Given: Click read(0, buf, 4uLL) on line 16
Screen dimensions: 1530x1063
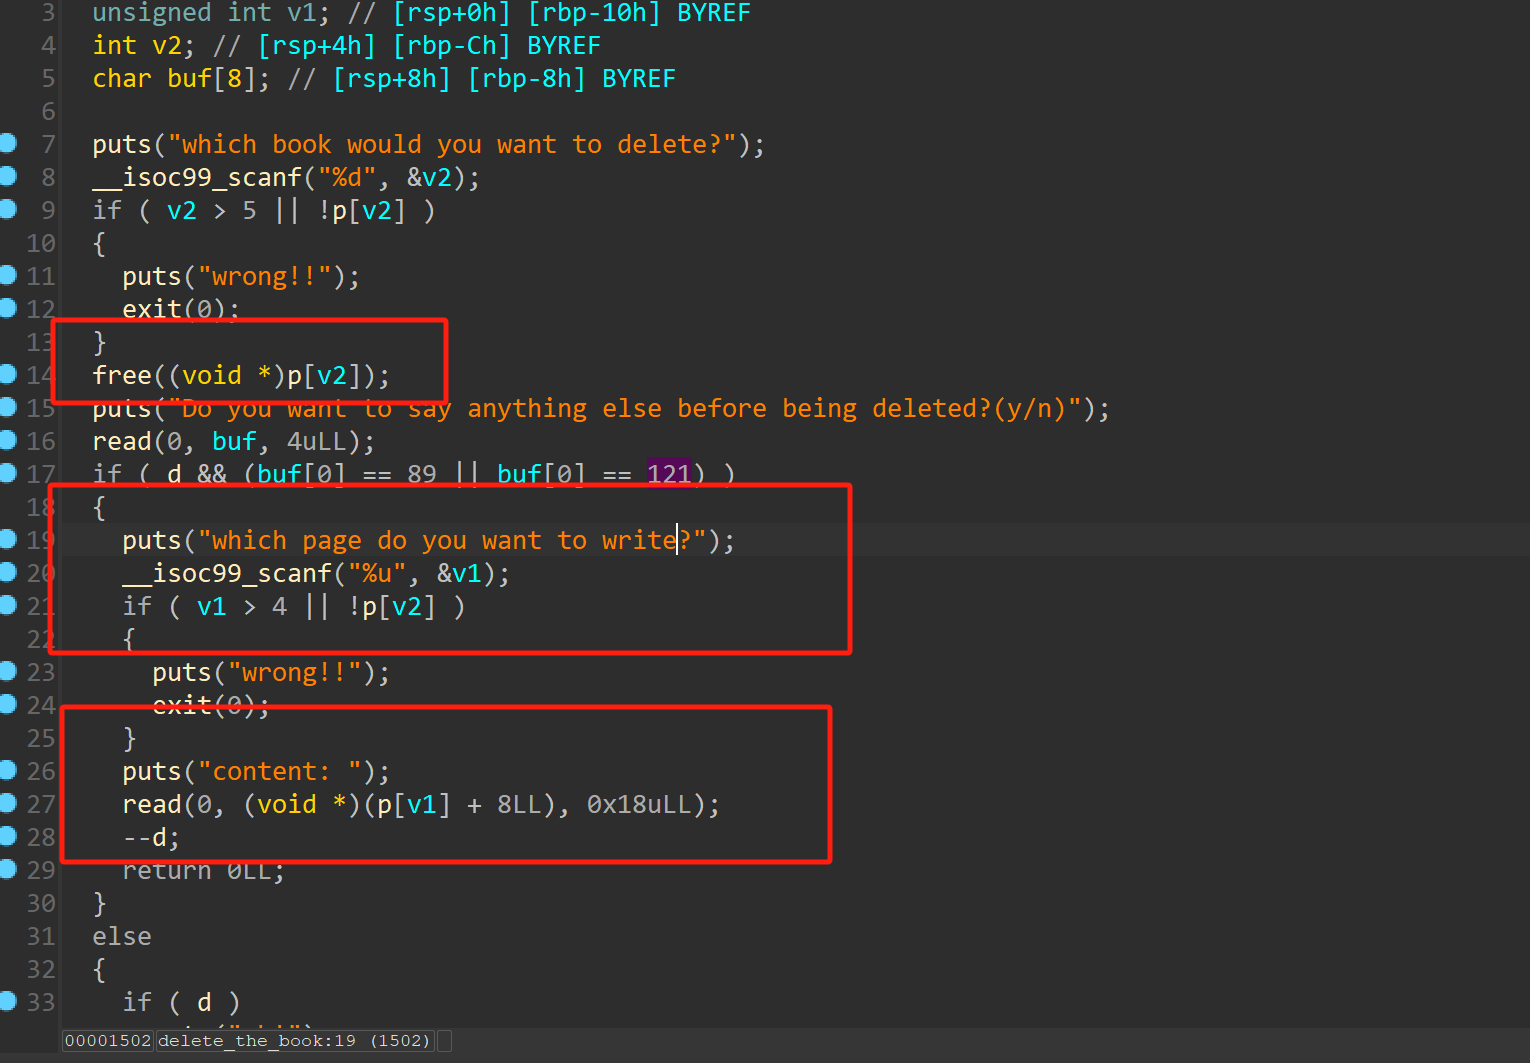Looking at the screenshot, I should (x=234, y=442).
